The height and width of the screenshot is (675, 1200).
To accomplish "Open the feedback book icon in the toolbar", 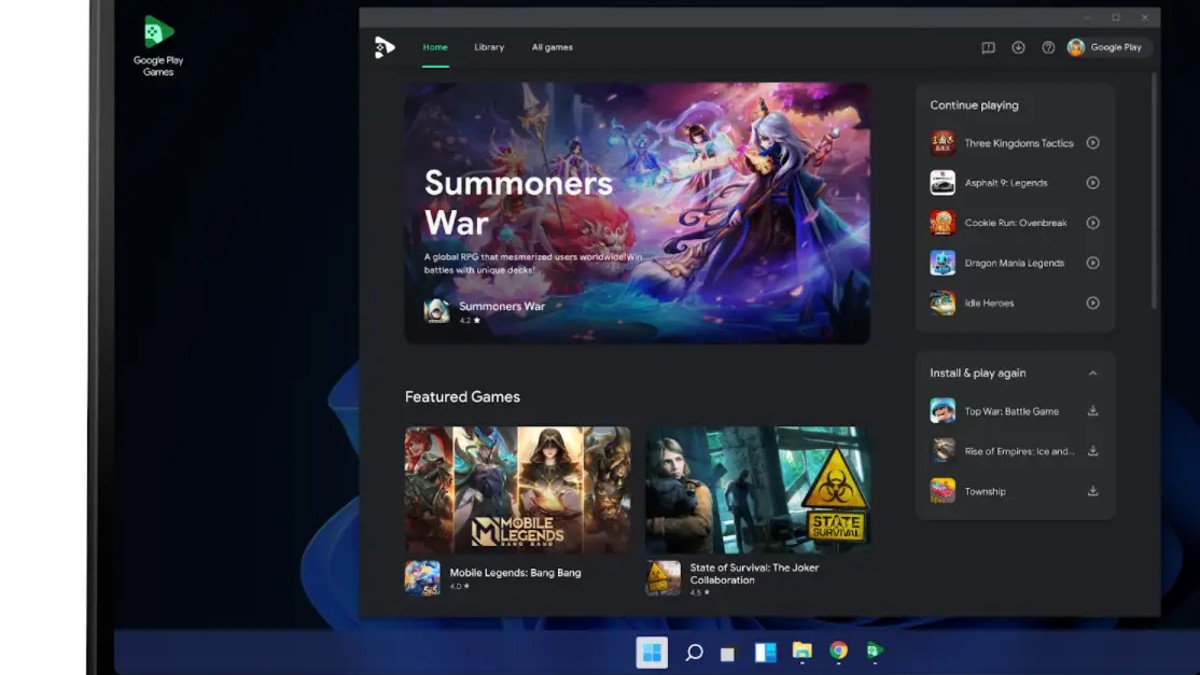I will pos(989,47).
